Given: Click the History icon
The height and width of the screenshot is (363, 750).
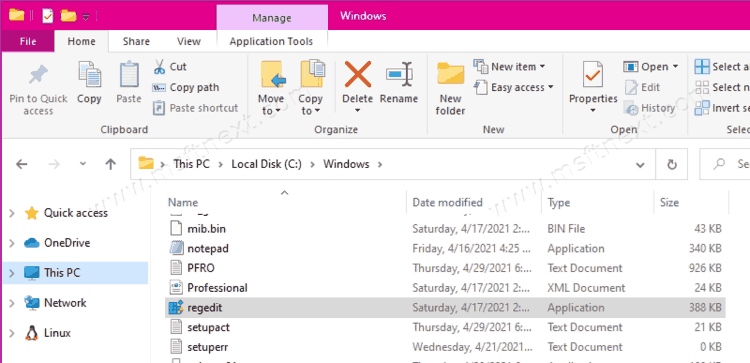Looking at the screenshot, I should [631, 109].
